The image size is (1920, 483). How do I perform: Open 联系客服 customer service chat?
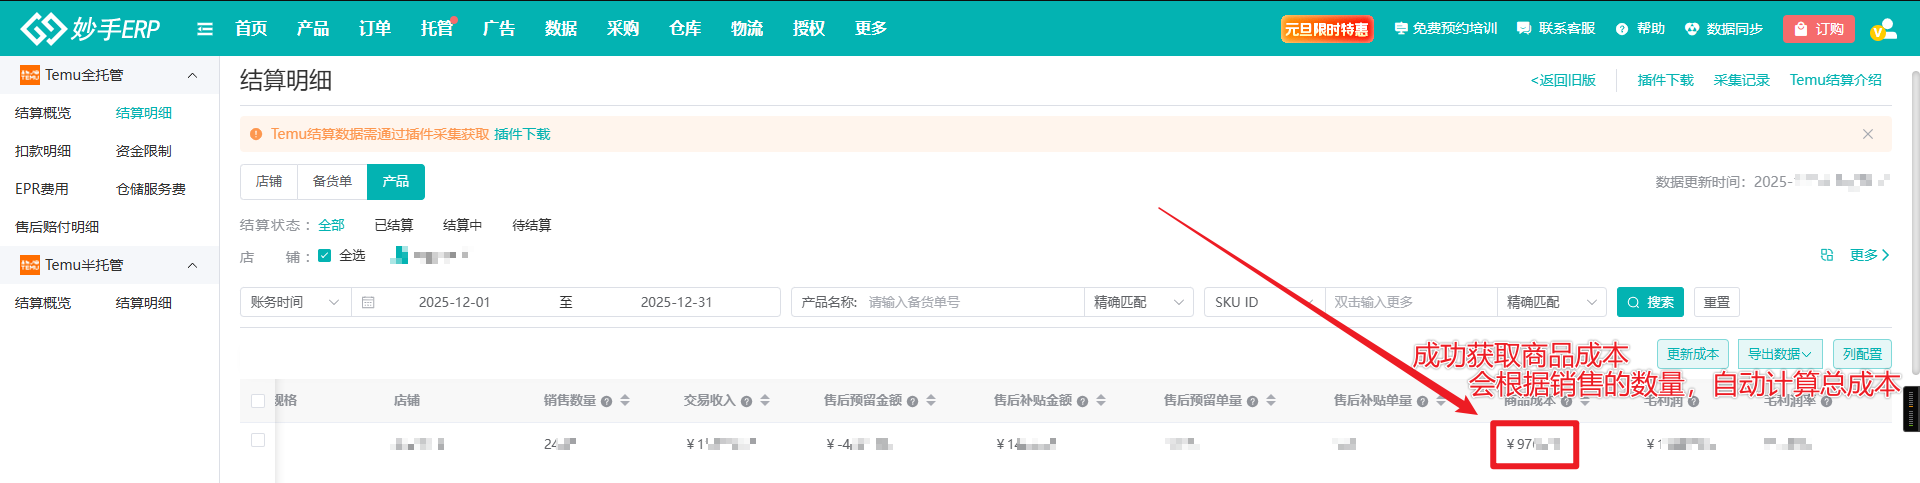pyautogui.click(x=1556, y=29)
